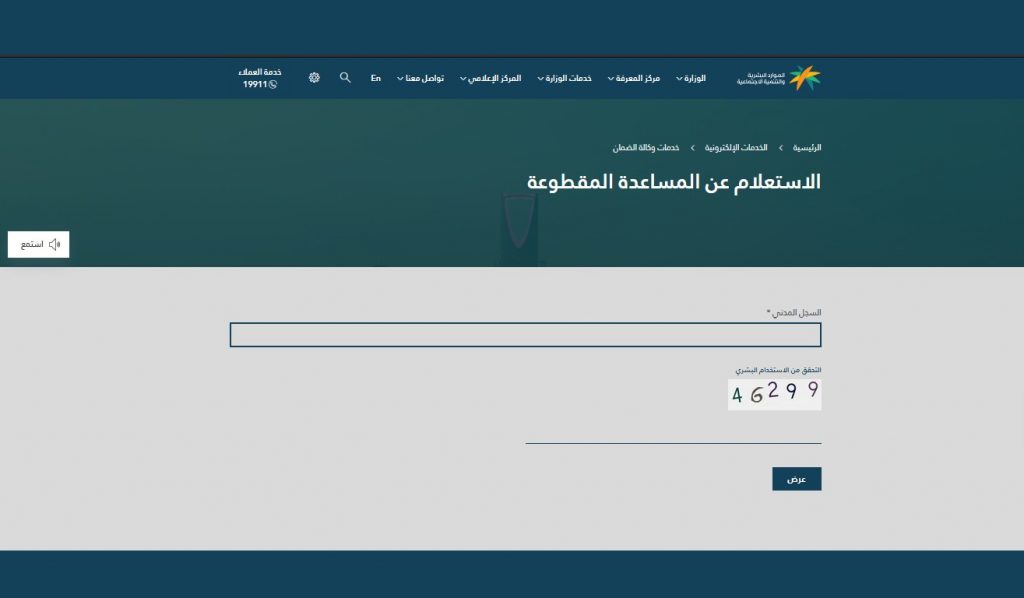Open the accessibility settings gear icon
Screen dimensions: 1024x598
314,78
